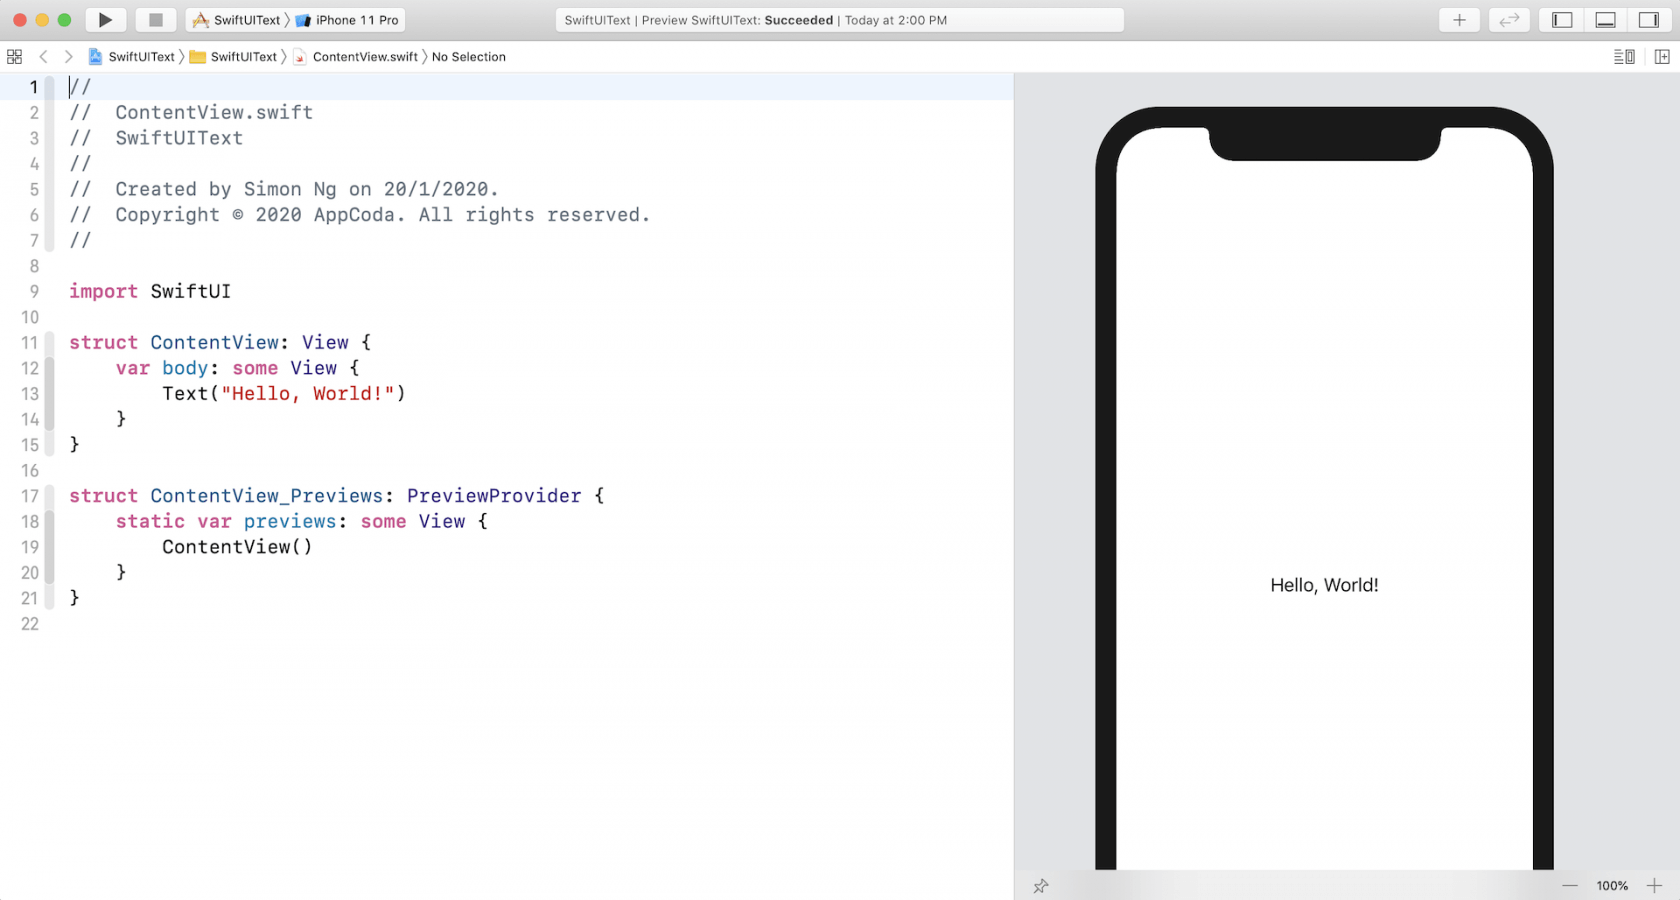Toggle the Inspectors panel visibility
The height and width of the screenshot is (900, 1680).
(1649, 20)
